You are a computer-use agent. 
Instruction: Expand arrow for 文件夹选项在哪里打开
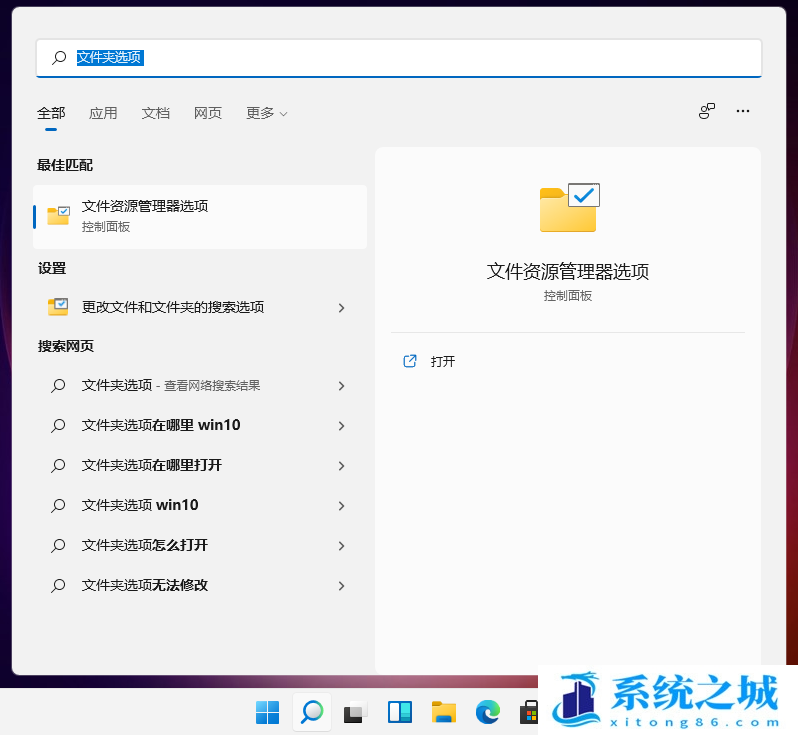pos(341,466)
